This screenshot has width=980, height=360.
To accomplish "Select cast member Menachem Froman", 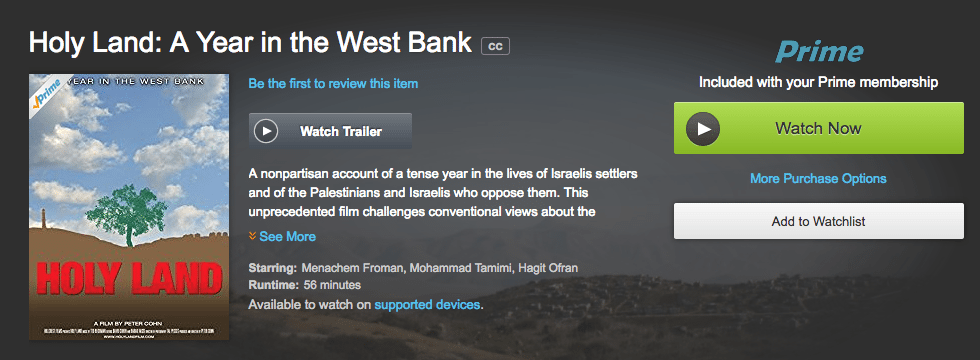I will click(x=354, y=268).
